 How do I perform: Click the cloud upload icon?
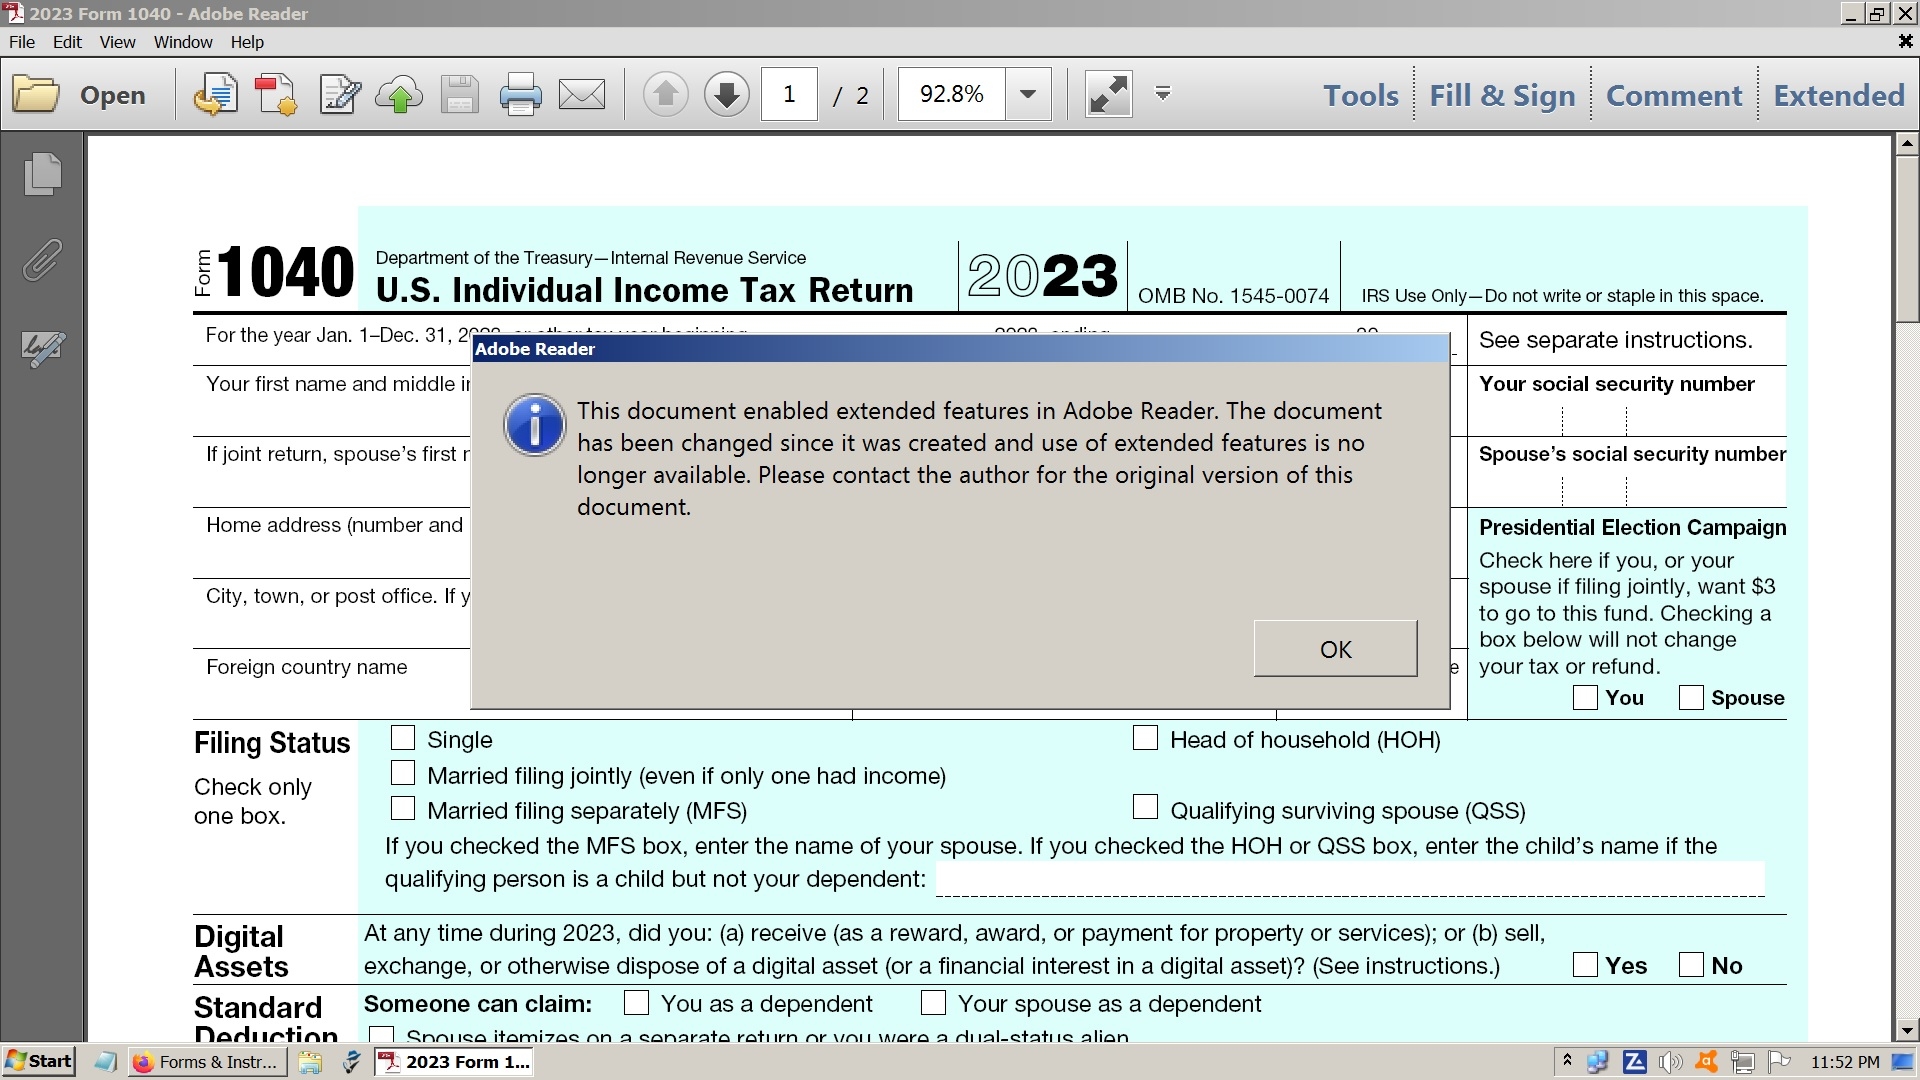(x=399, y=95)
